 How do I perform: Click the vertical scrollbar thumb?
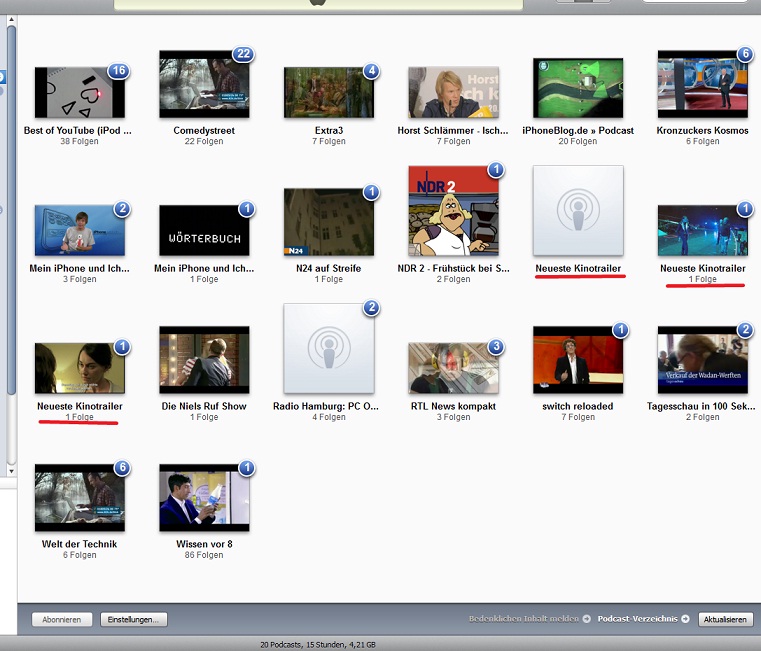tap(12, 209)
